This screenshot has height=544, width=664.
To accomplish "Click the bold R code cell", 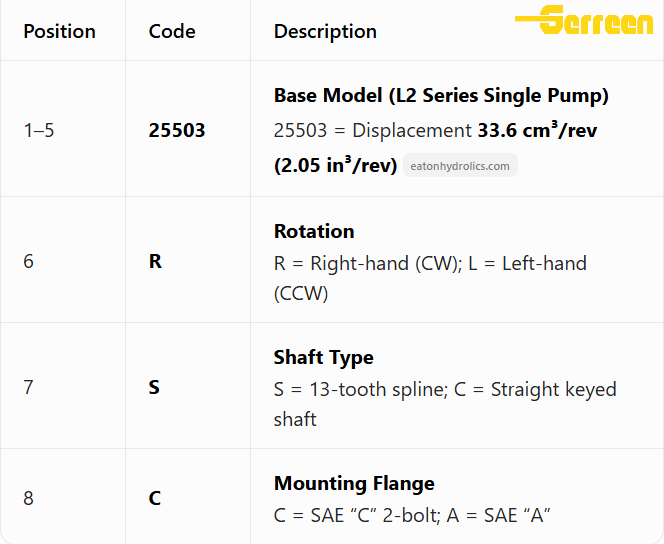I will coord(155,261).
